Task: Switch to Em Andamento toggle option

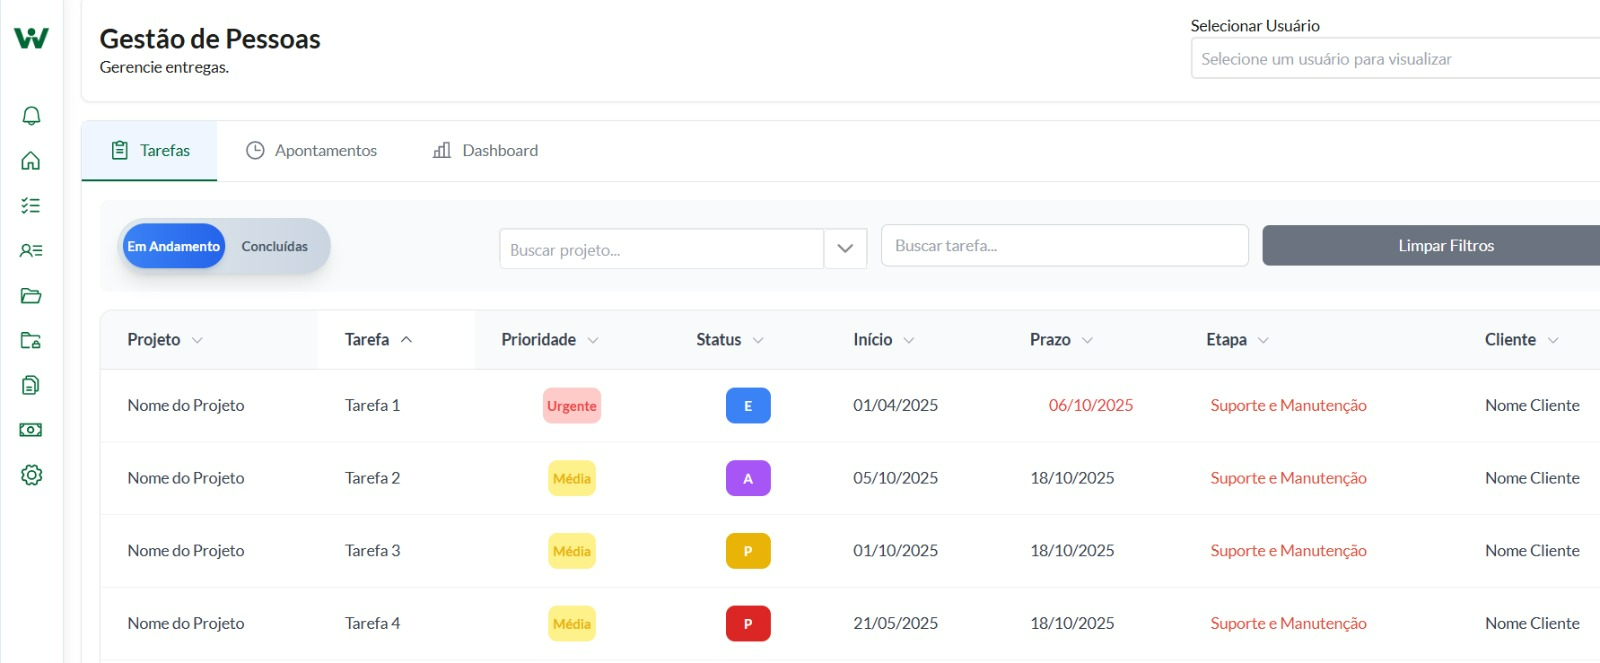Action: [x=173, y=246]
